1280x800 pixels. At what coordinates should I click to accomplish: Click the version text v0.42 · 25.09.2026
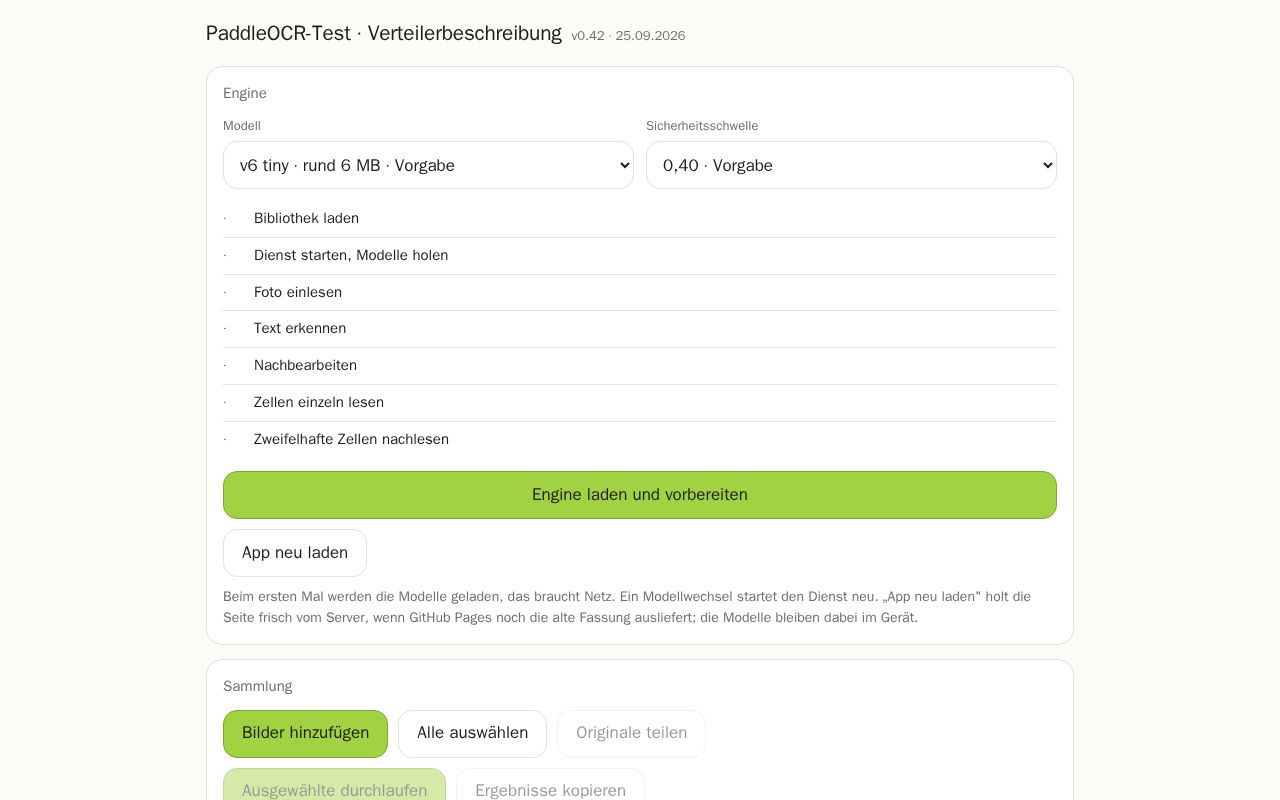(628, 36)
